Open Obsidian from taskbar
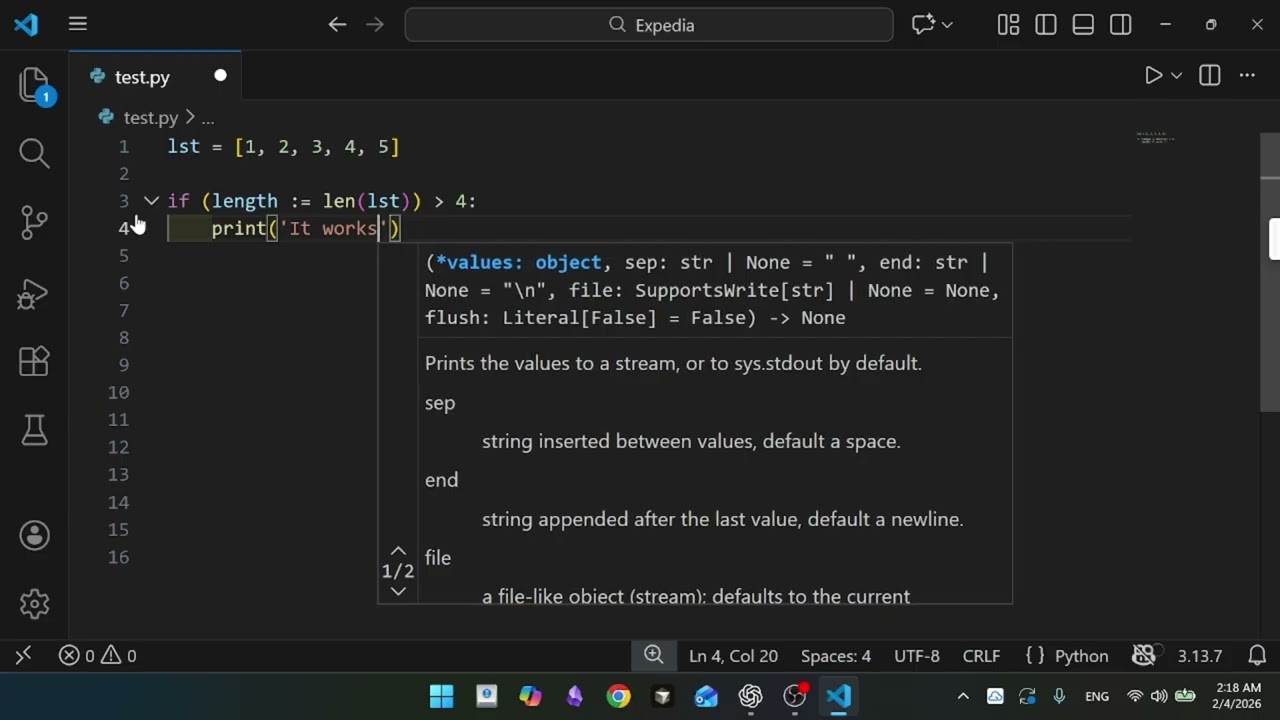Screen dimensions: 1280x720 (x=574, y=696)
